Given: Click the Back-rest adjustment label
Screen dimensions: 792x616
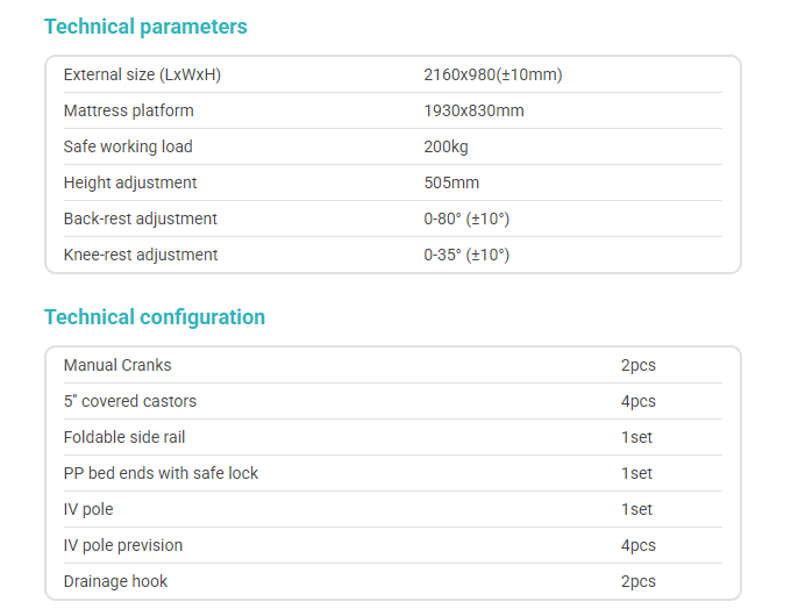Looking at the screenshot, I should point(140,219).
